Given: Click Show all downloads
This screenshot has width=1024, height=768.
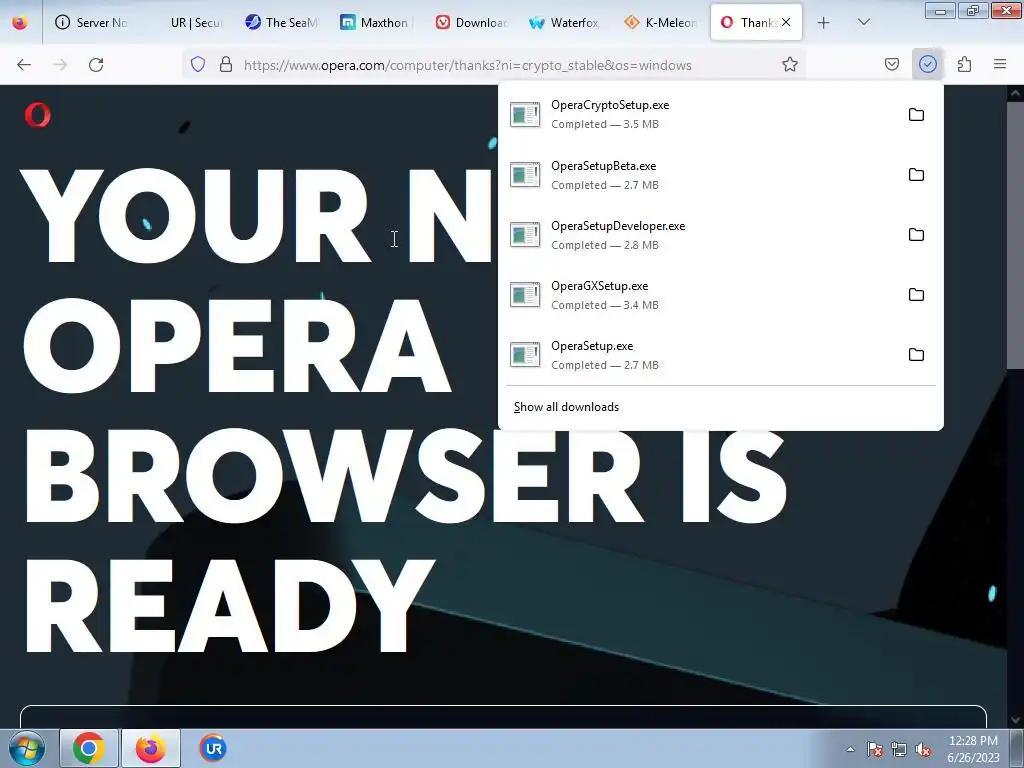Looking at the screenshot, I should pos(566,407).
